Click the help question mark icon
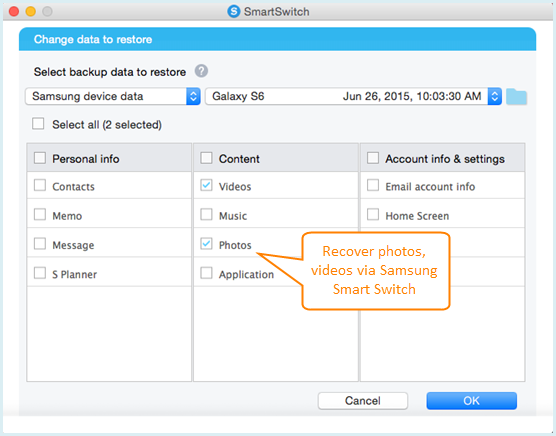Image resolution: width=556 pixels, height=436 pixels. pyautogui.click(x=201, y=71)
